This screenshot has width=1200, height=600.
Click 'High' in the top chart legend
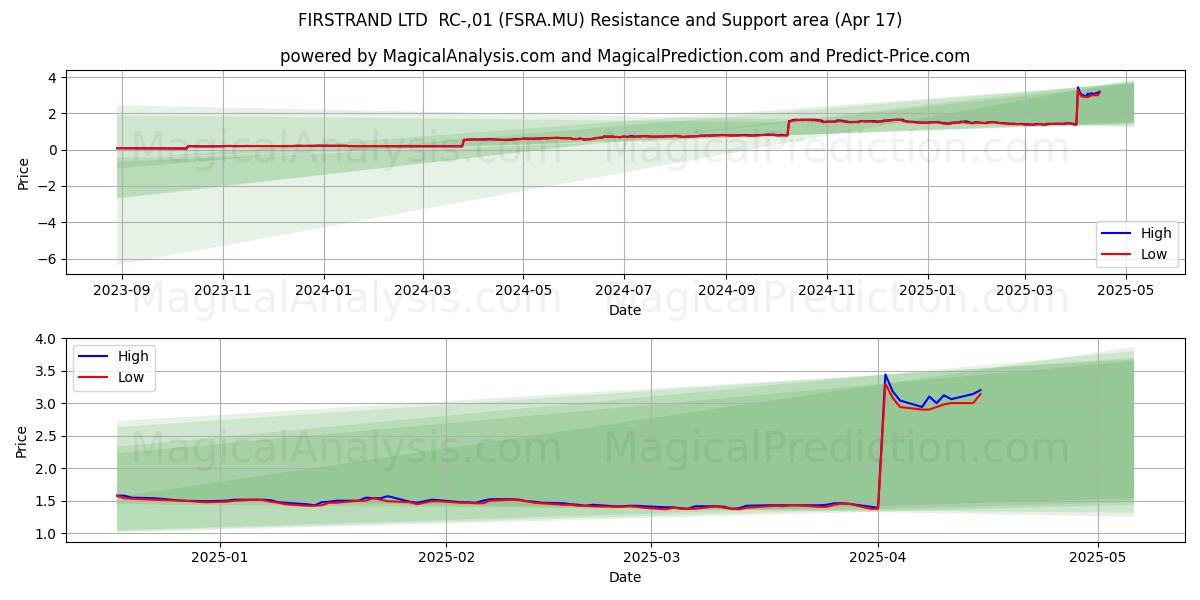[x=1156, y=233]
